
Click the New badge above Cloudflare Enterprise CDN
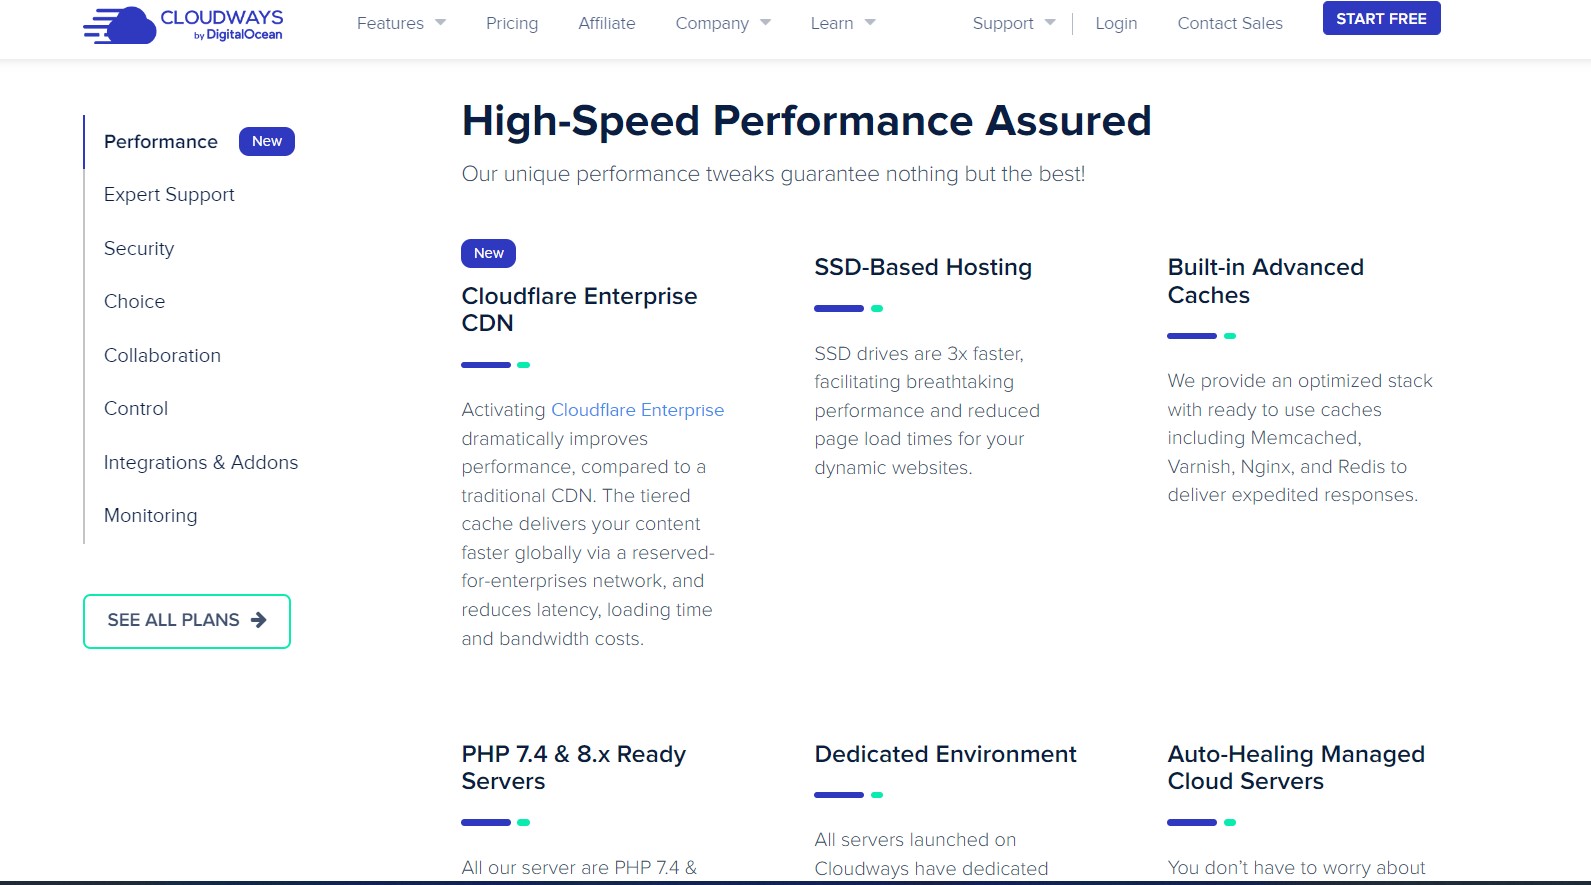click(489, 253)
